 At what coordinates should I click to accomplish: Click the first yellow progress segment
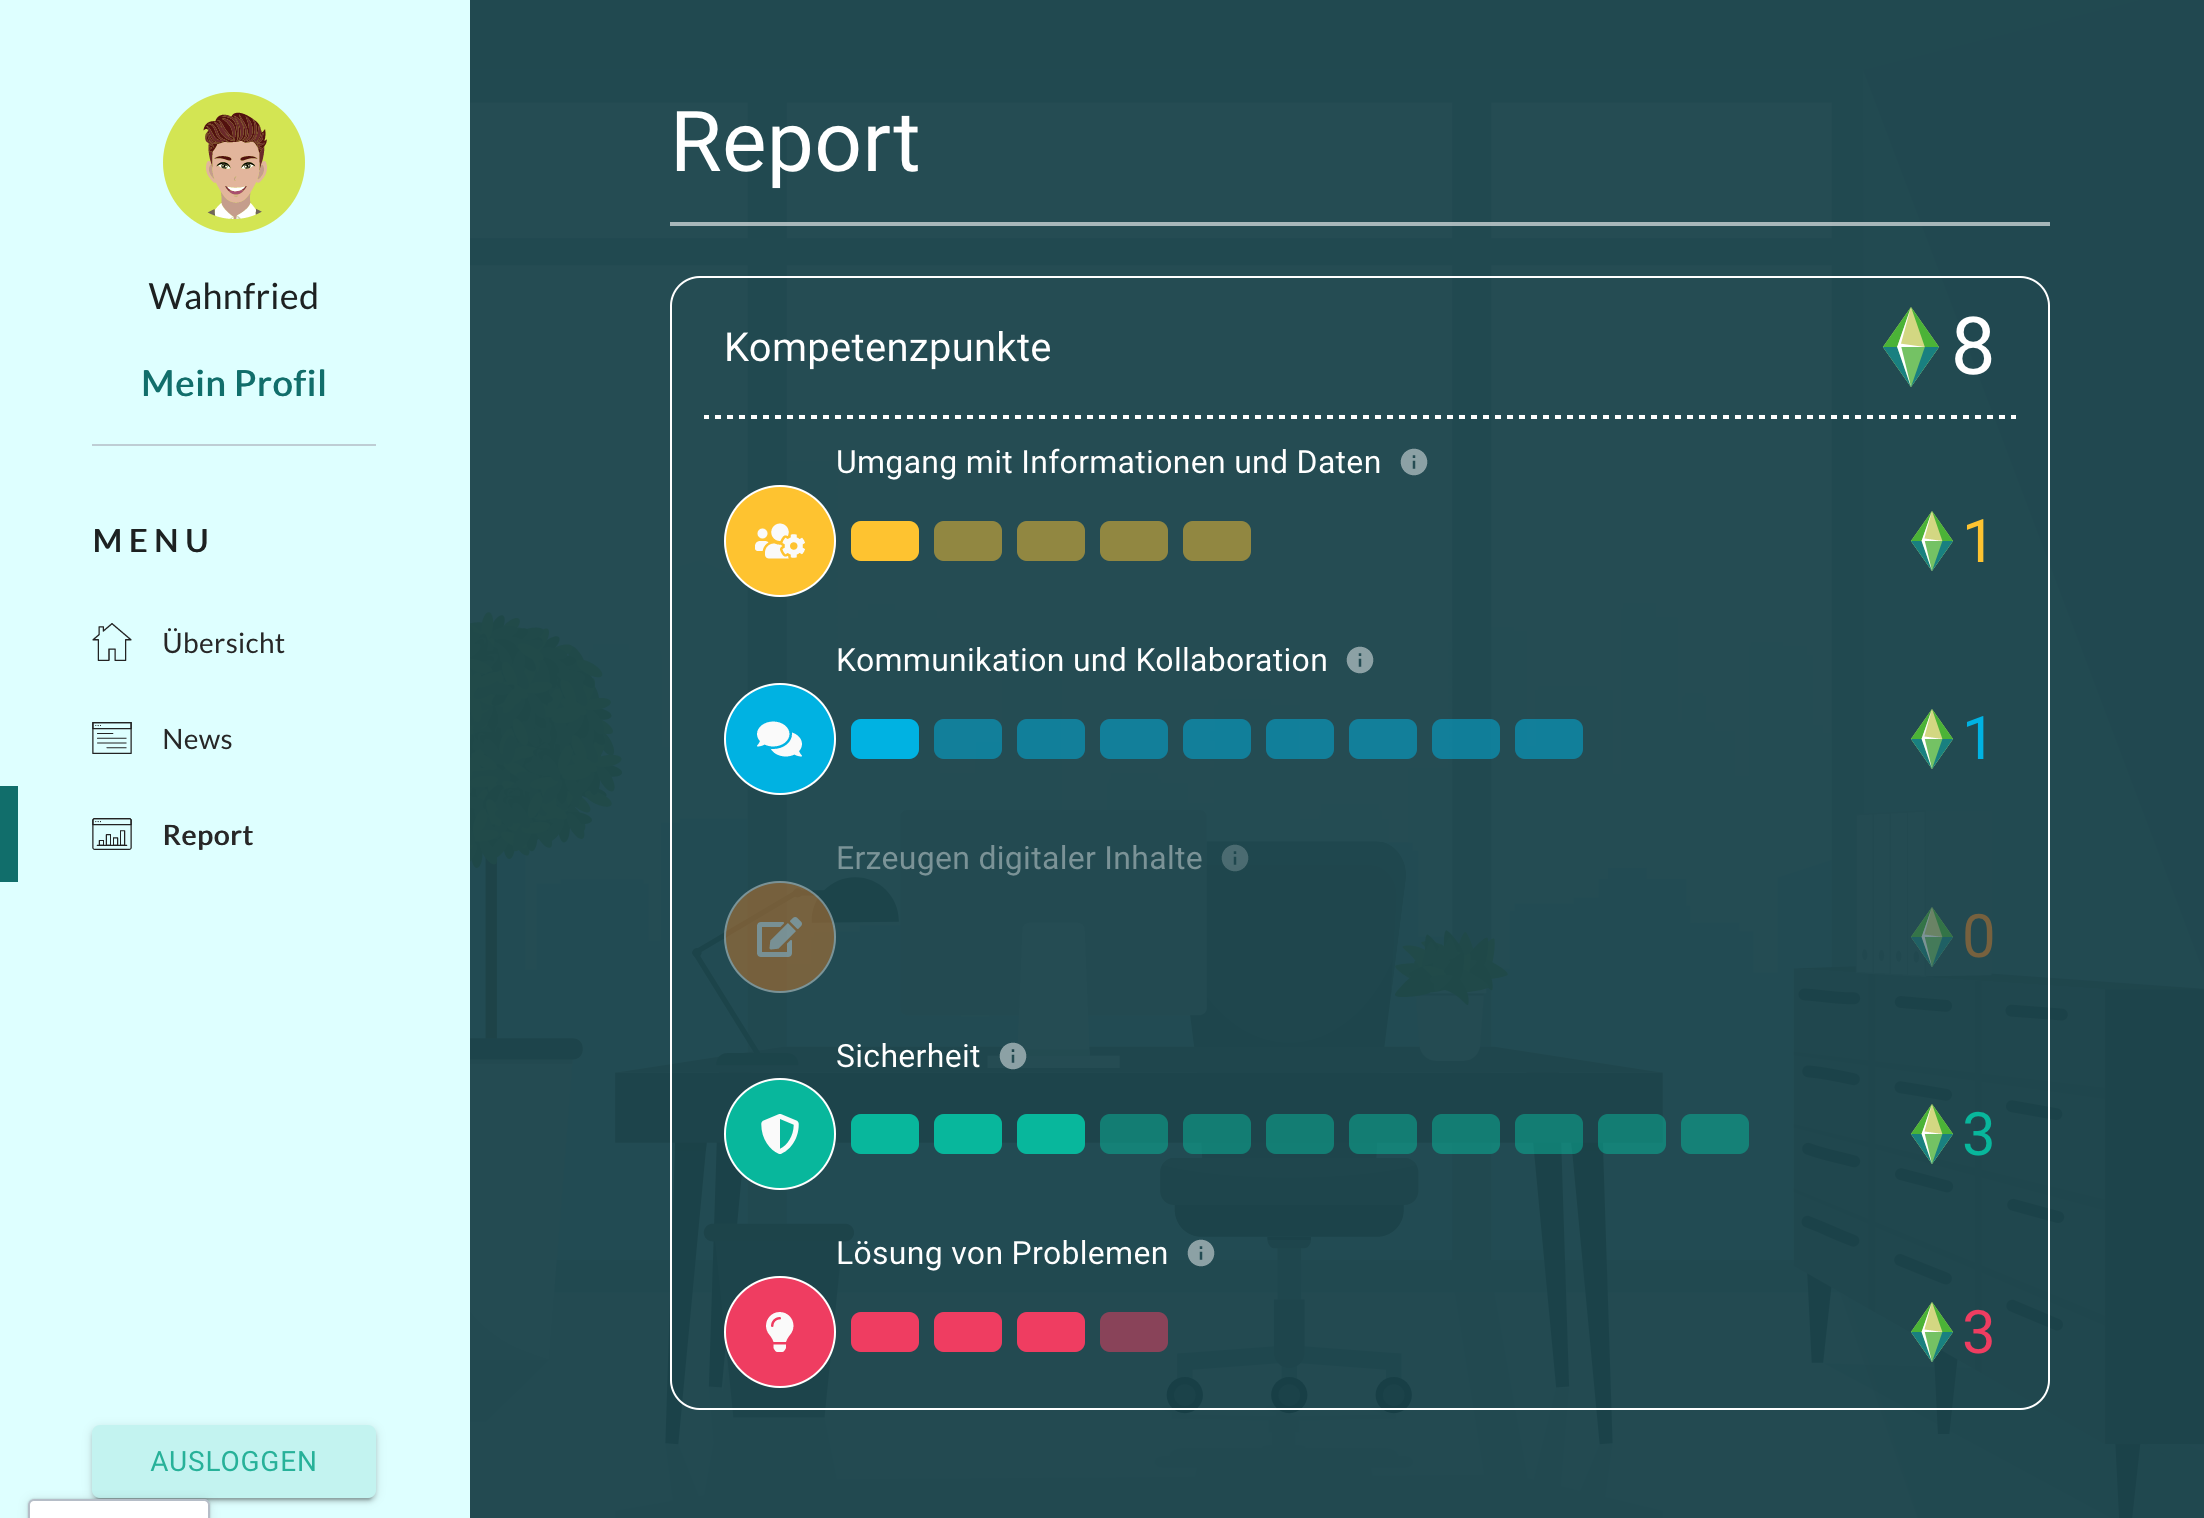[884, 541]
